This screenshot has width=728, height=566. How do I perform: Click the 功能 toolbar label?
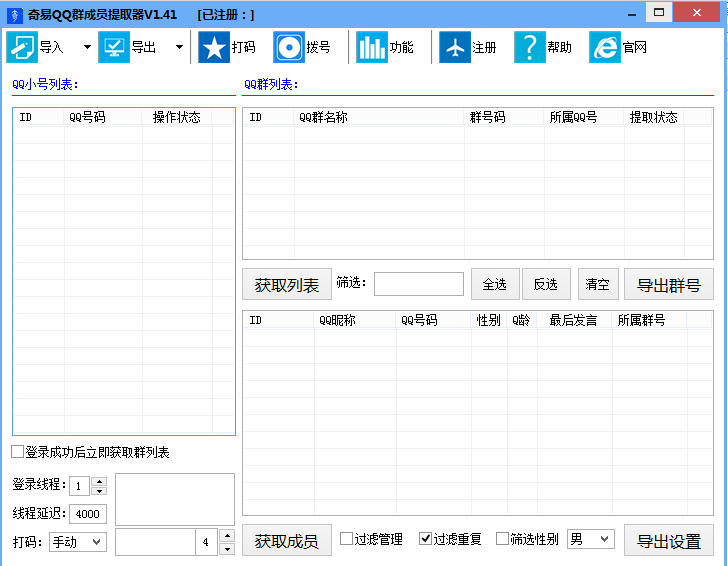[401, 47]
